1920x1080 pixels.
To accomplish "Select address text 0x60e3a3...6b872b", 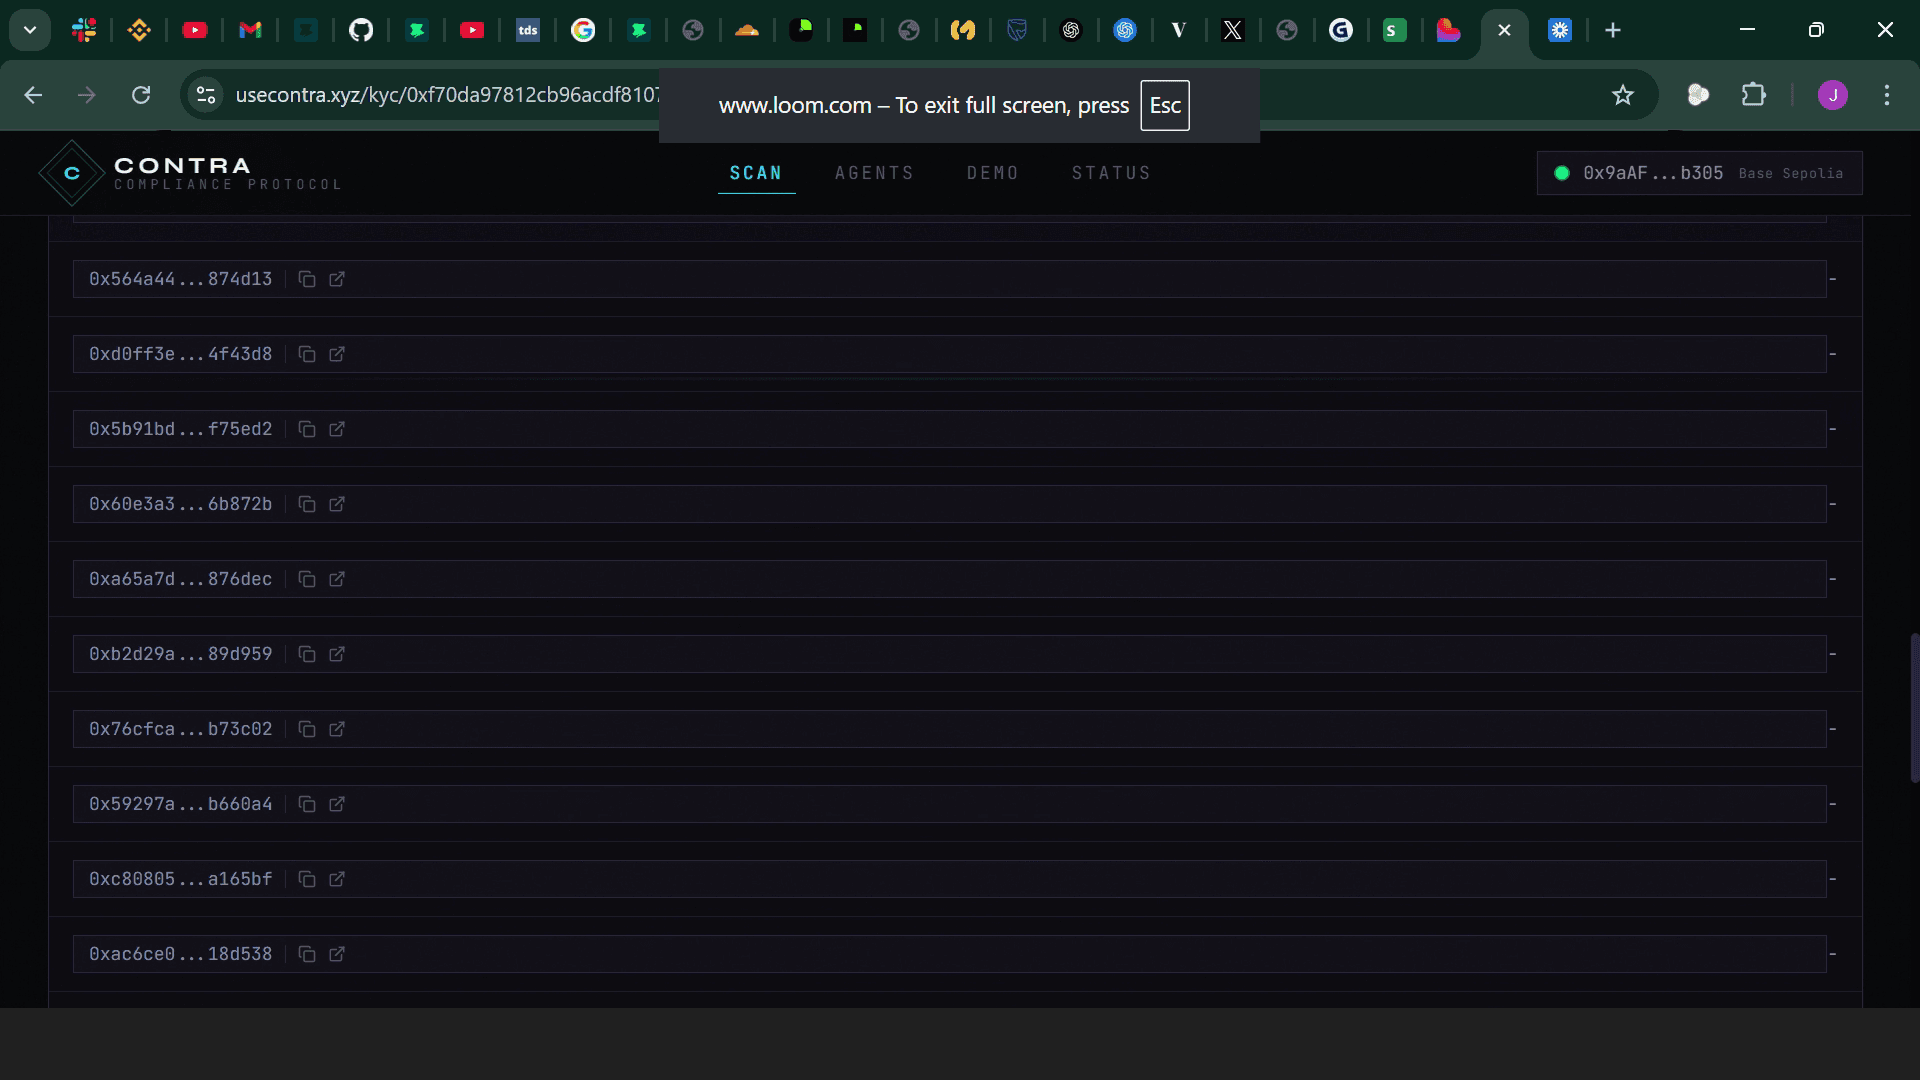I will (180, 504).
